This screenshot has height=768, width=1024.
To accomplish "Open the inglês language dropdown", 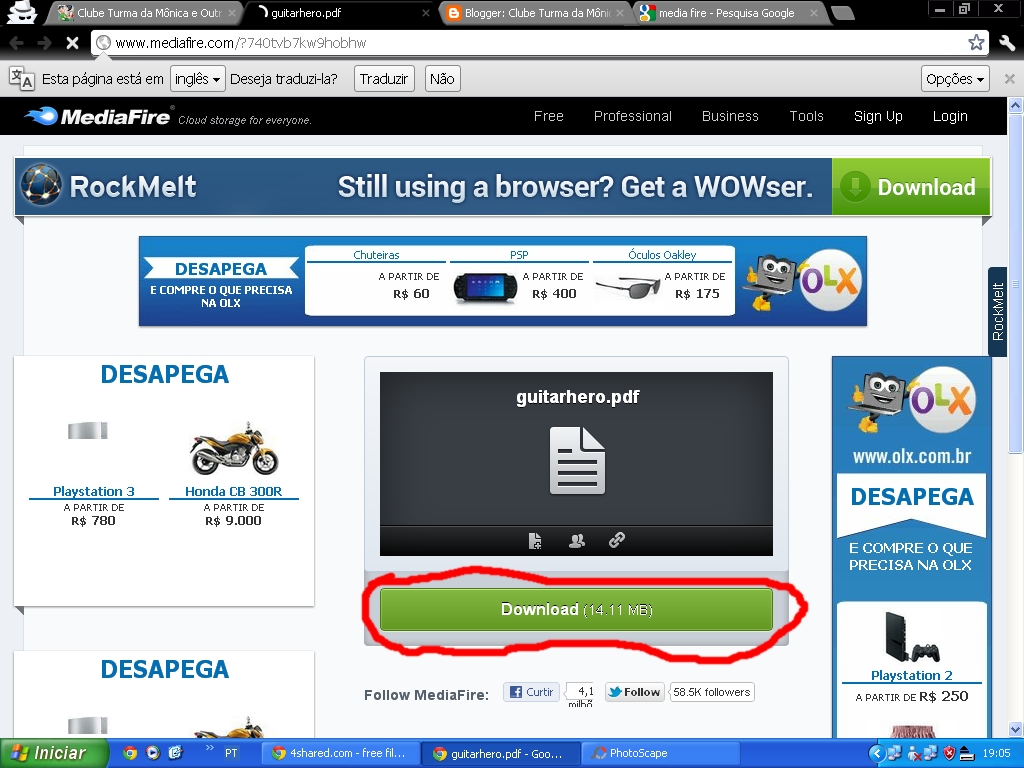I will [197, 79].
